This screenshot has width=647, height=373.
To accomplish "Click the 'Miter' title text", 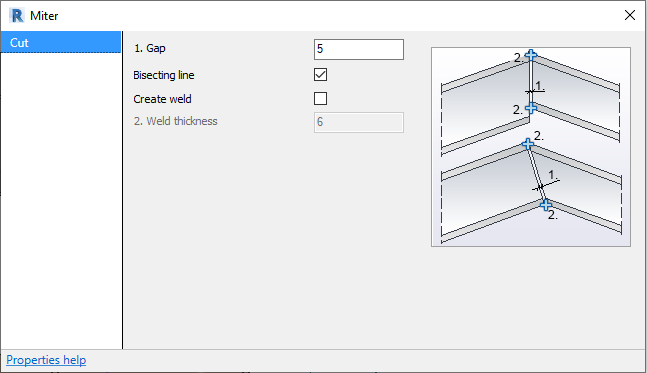I will pyautogui.click(x=44, y=16).
